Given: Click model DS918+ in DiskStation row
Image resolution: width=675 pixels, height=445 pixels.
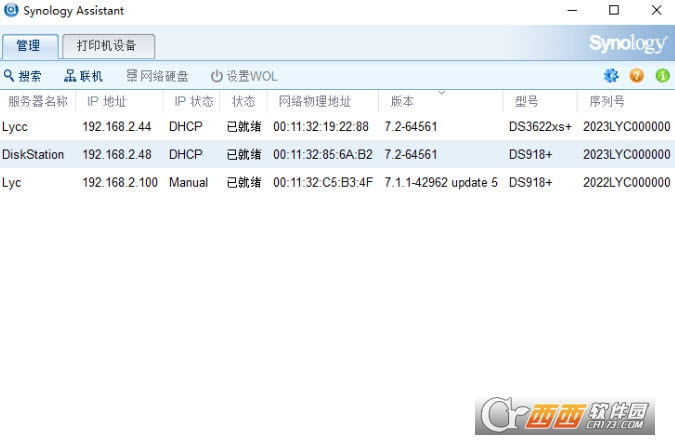Looking at the screenshot, I should pos(530,154).
